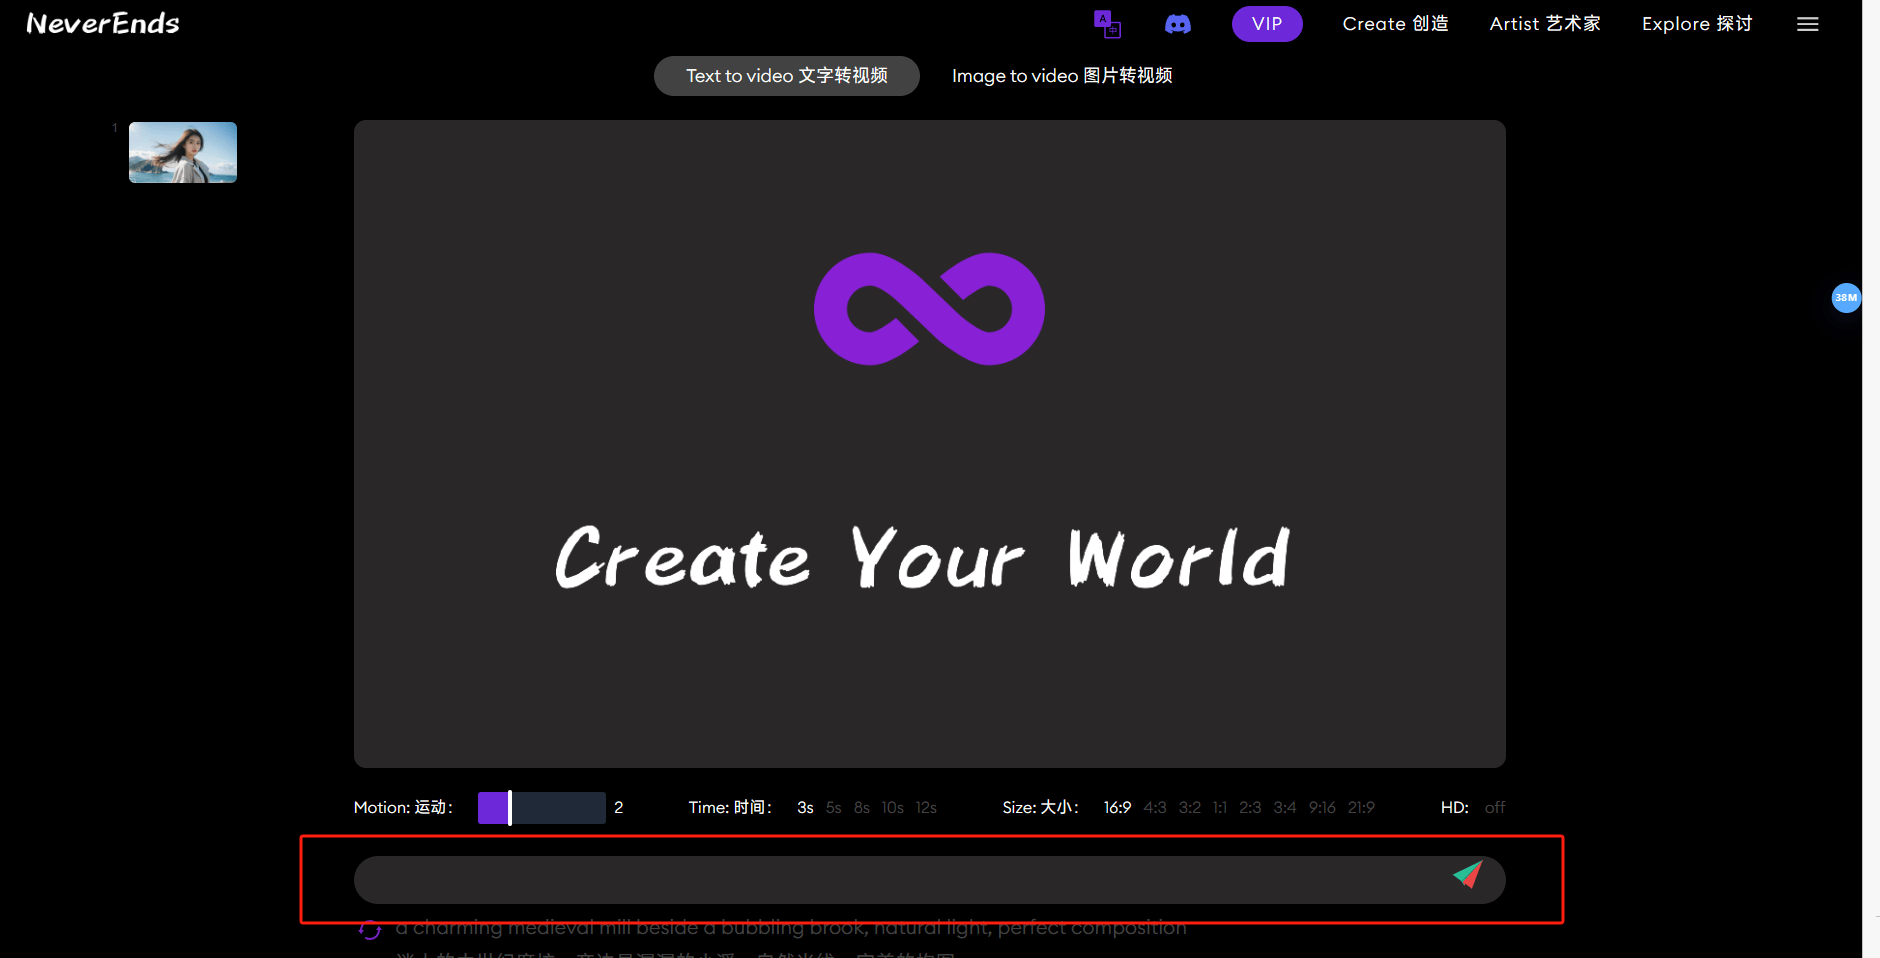
Task: Select the Text to video tab
Action: (x=786, y=76)
